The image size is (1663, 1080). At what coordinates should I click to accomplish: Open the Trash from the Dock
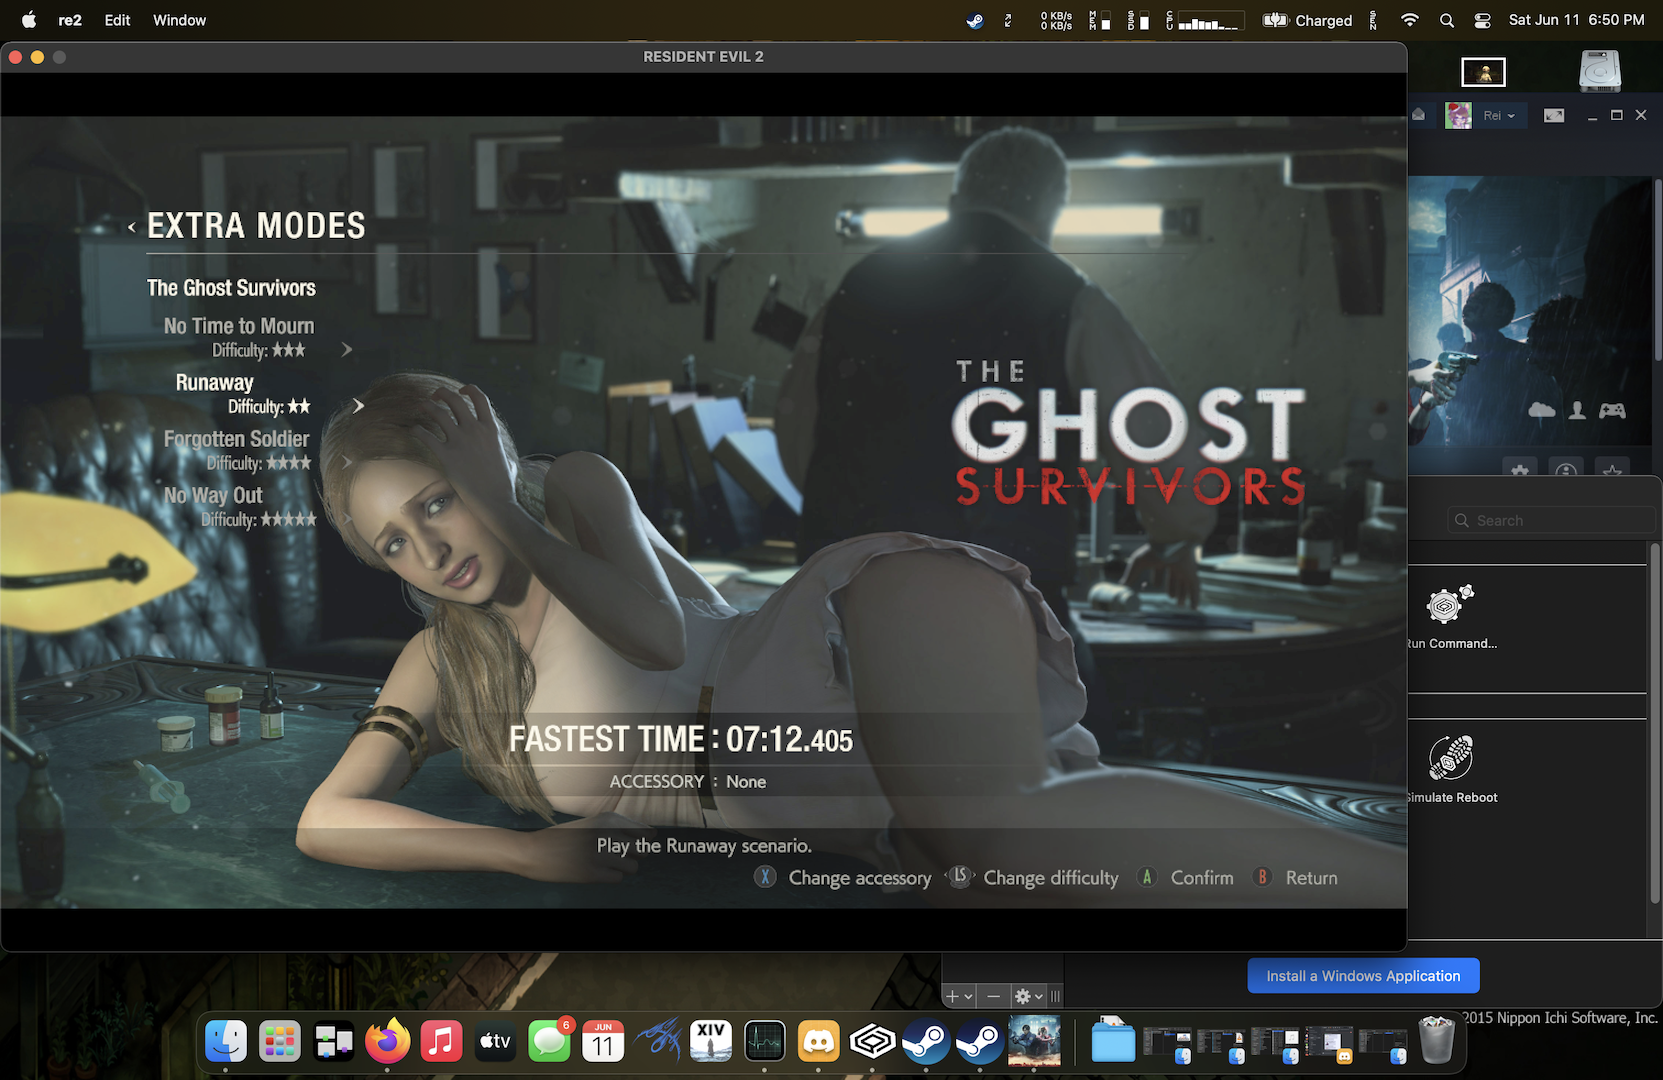point(1437,1040)
